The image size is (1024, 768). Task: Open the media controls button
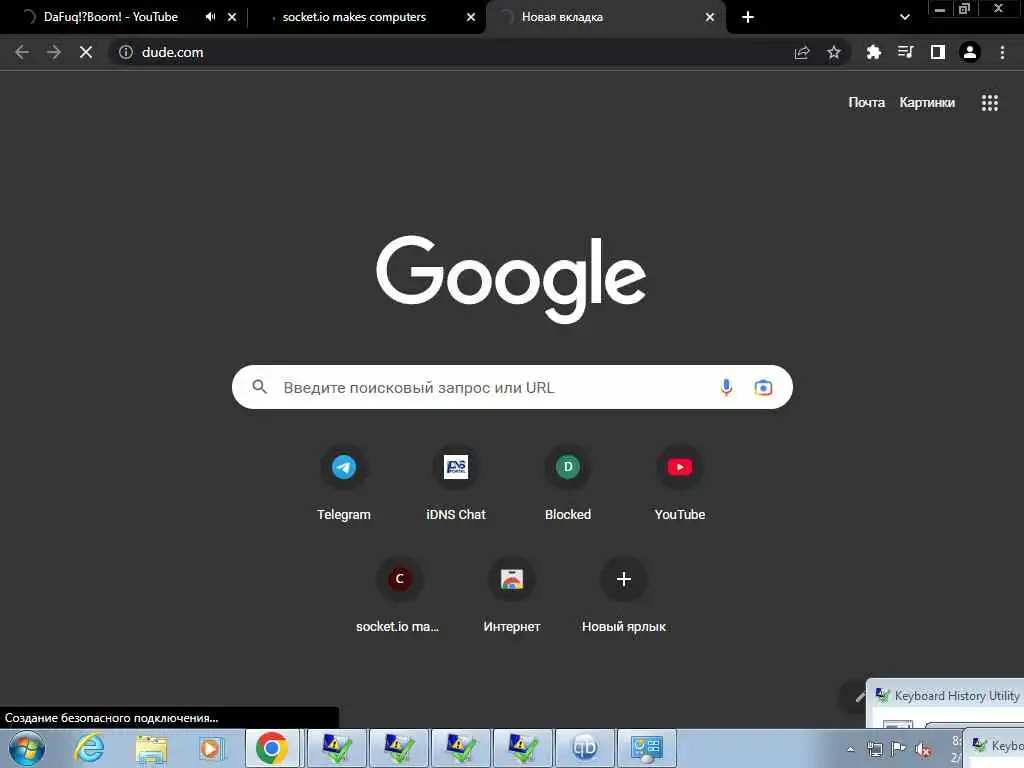(906, 52)
